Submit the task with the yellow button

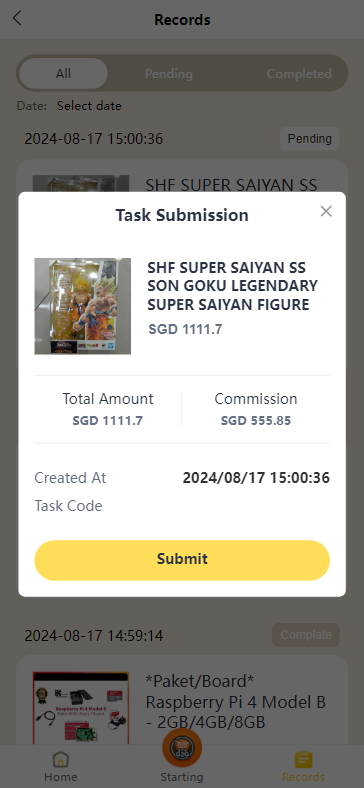182,560
